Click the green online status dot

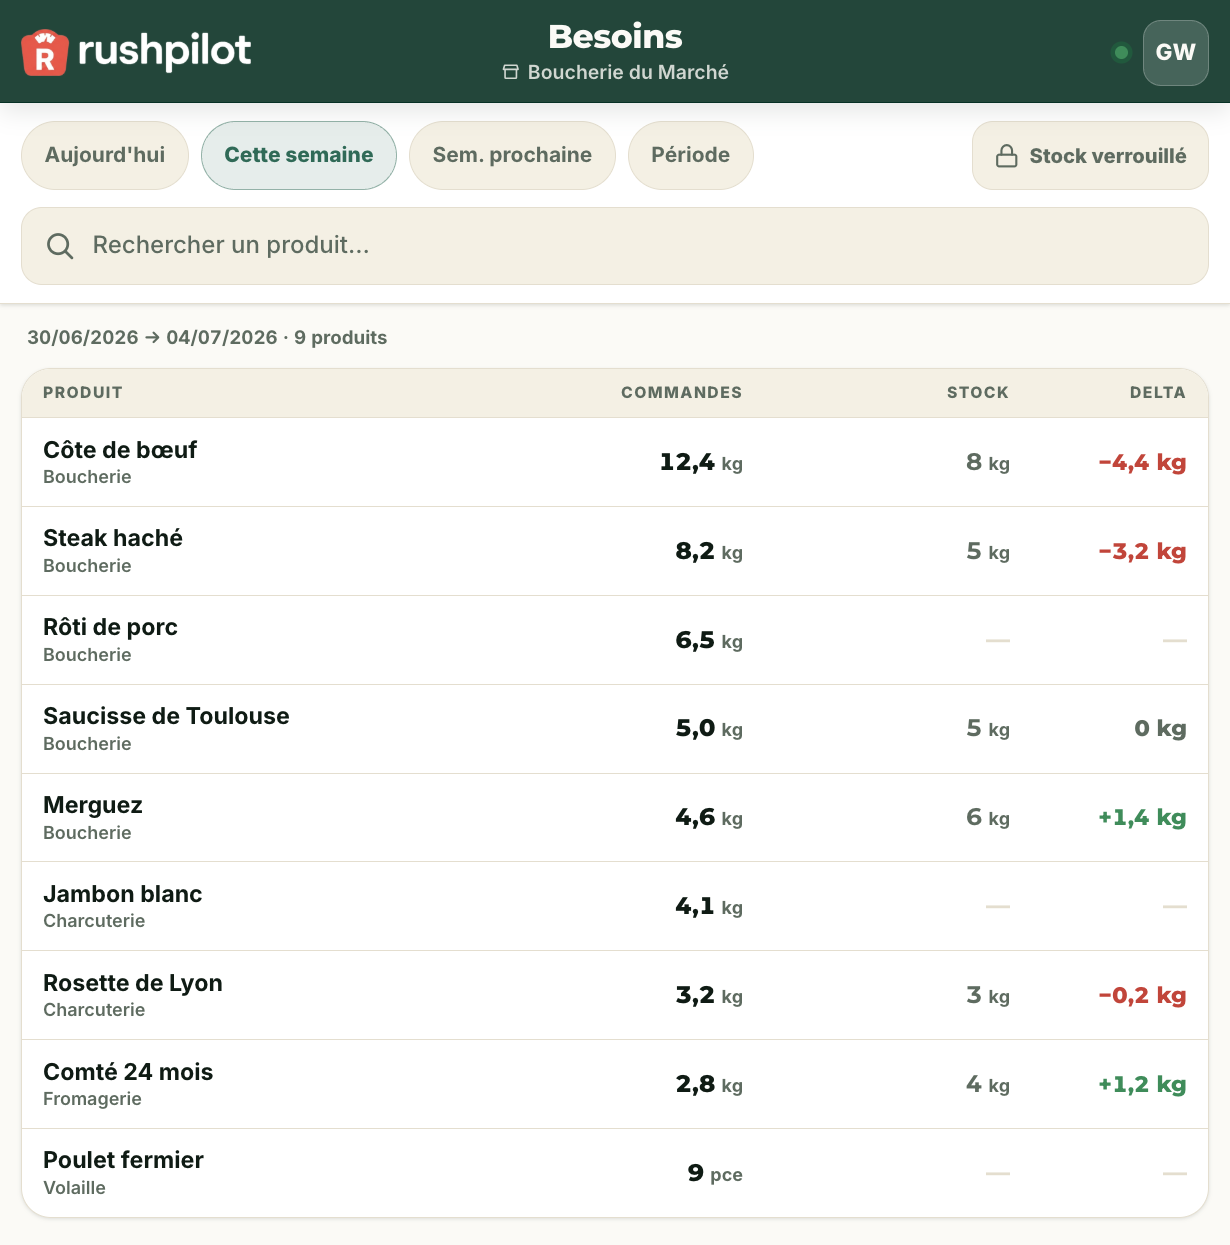click(x=1121, y=52)
